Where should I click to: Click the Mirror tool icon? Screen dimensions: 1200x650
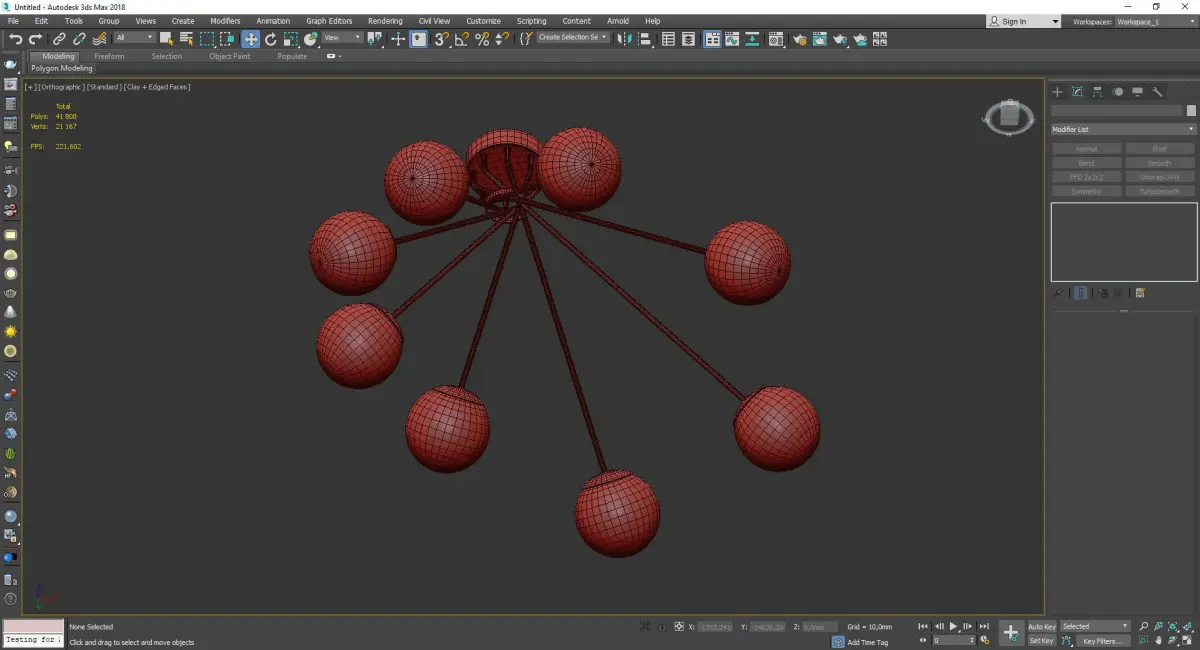[x=625, y=39]
